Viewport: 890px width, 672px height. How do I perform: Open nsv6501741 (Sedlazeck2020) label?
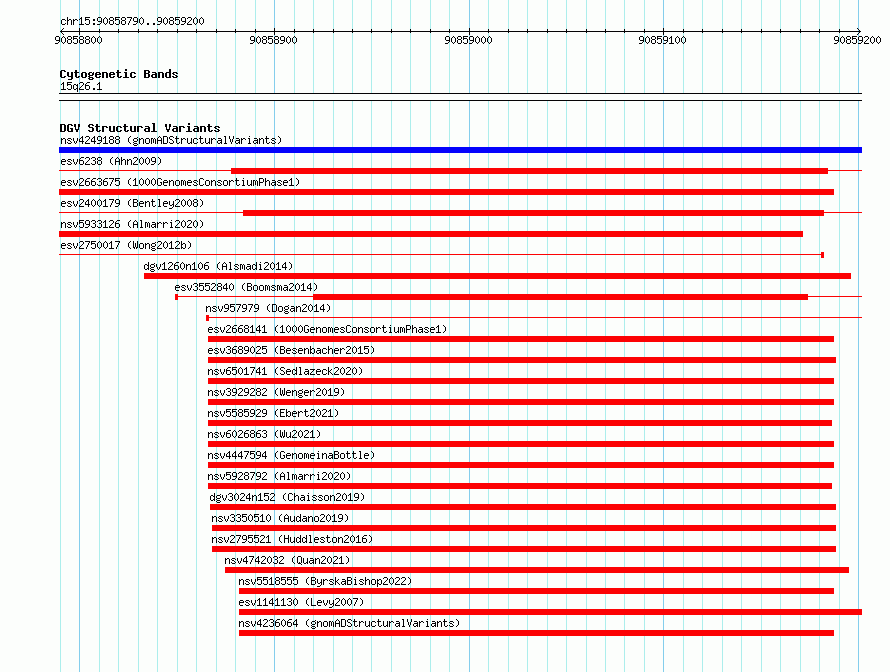[286, 371]
